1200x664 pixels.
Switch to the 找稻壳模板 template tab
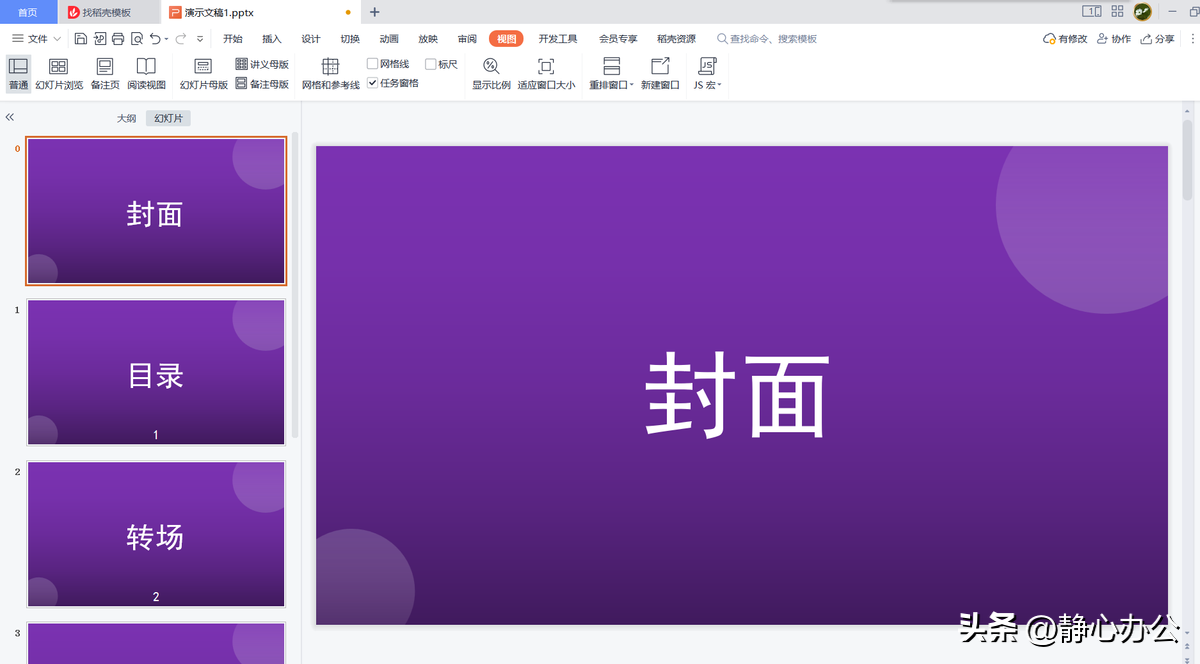tap(108, 12)
